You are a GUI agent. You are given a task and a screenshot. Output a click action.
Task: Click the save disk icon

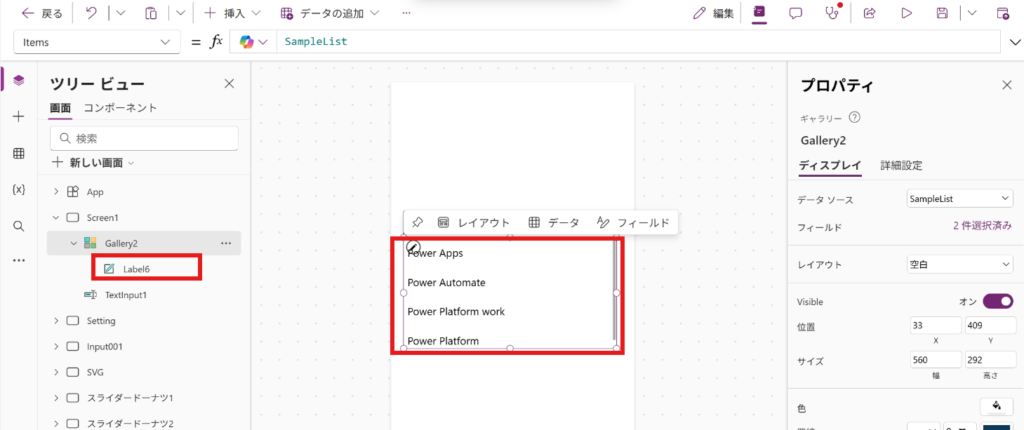[941, 14]
